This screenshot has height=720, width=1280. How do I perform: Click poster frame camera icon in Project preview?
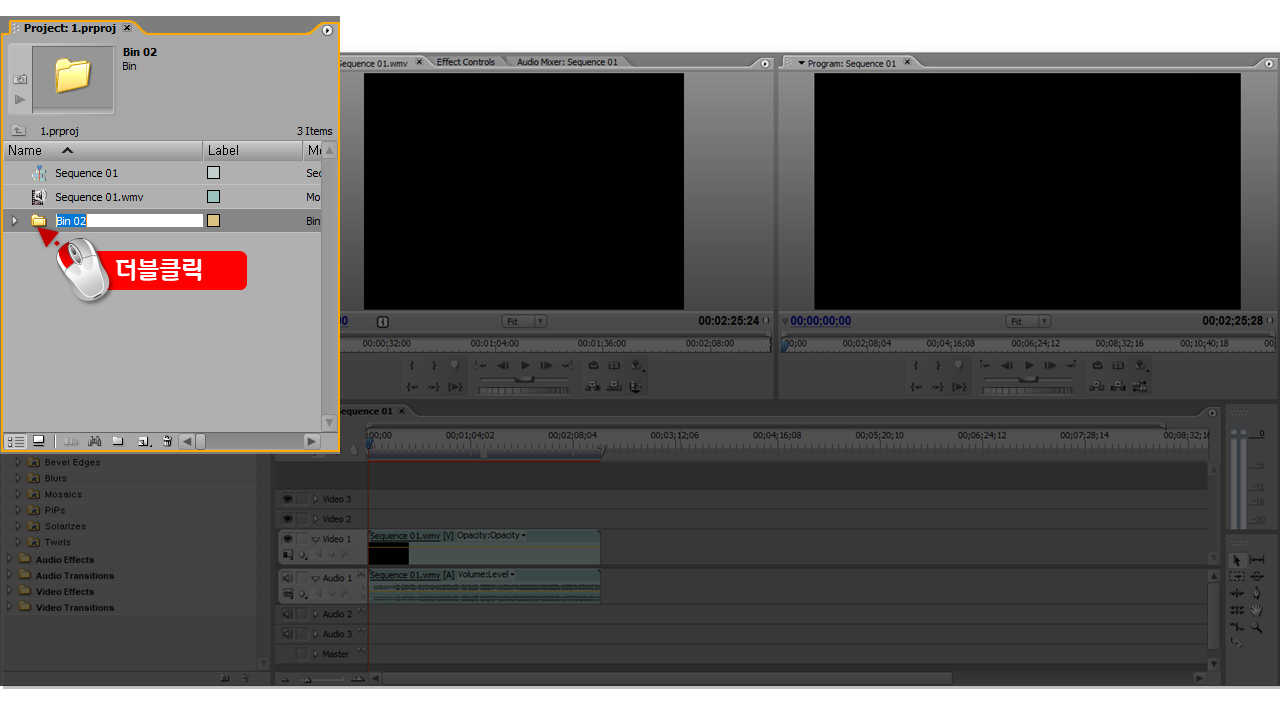coord(20,79)
